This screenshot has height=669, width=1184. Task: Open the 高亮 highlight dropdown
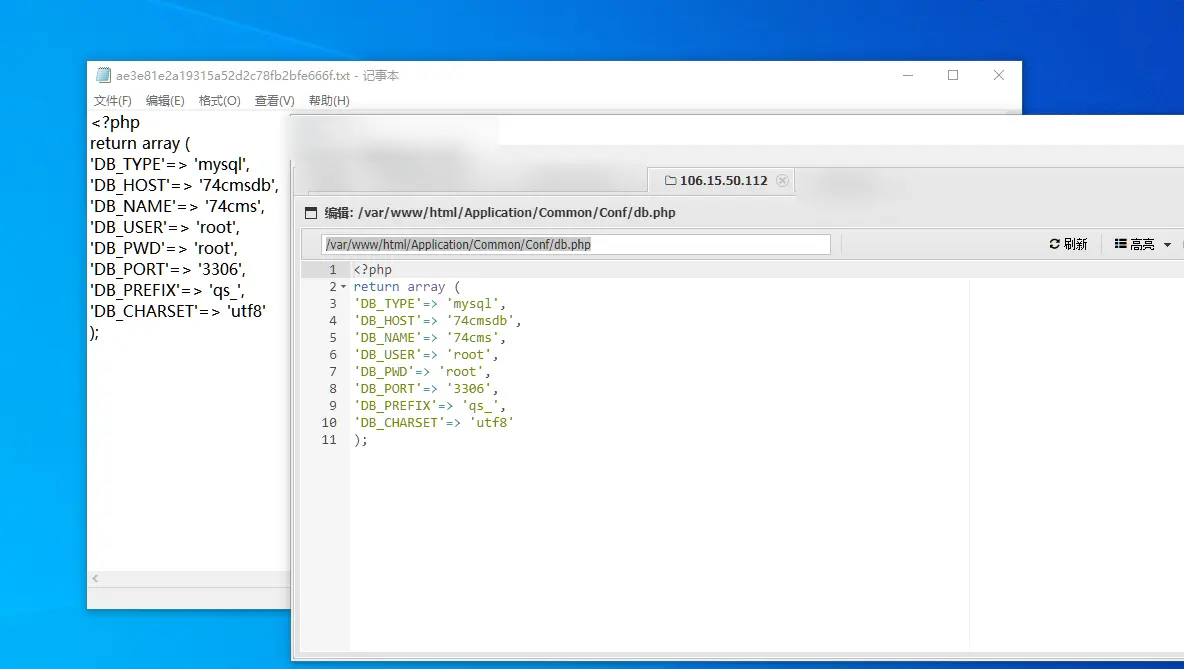1142,244
